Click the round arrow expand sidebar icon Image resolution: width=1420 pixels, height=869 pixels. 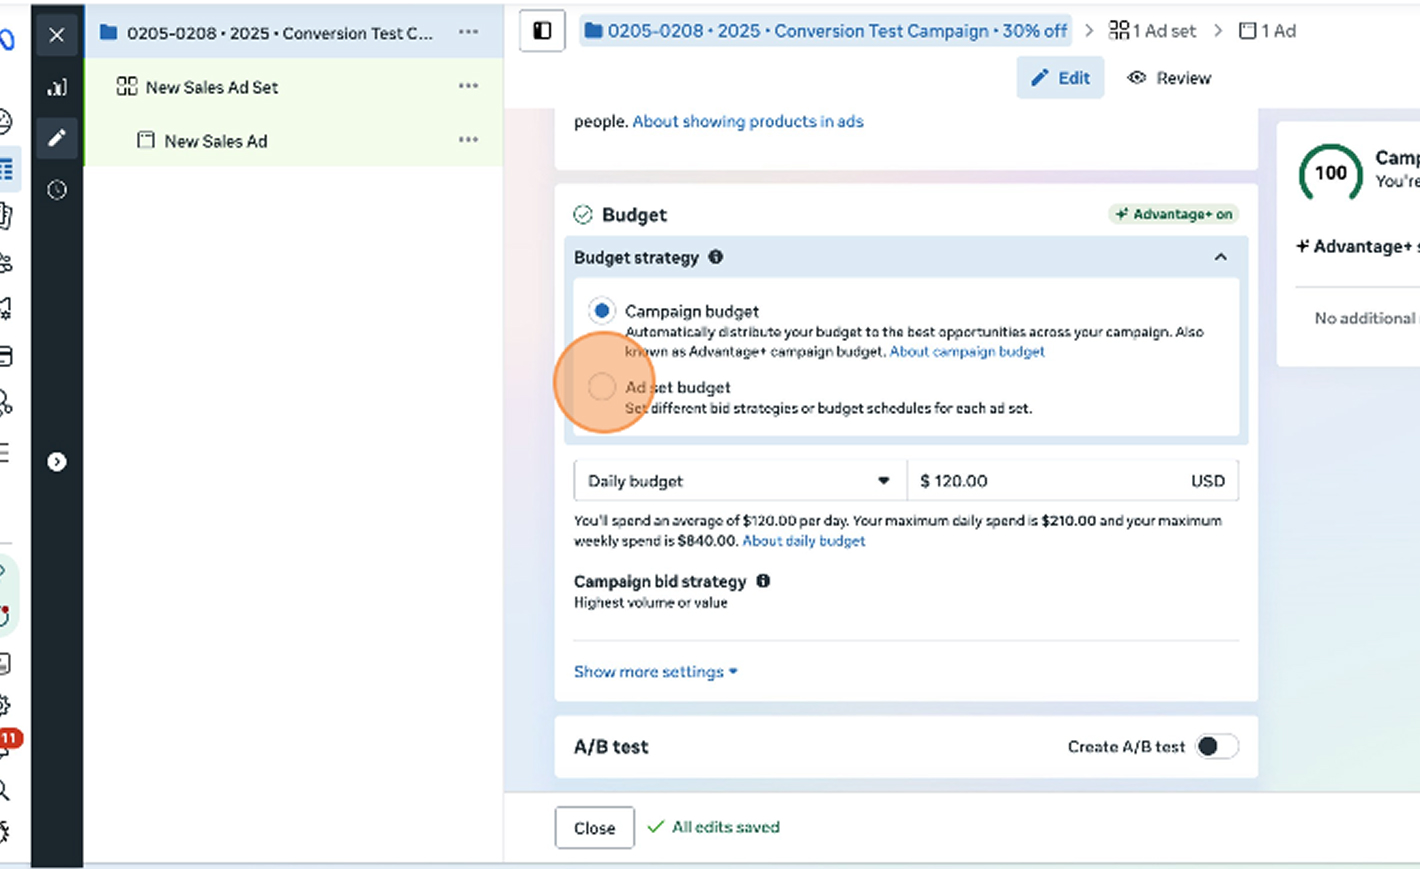tap(57, 462)
